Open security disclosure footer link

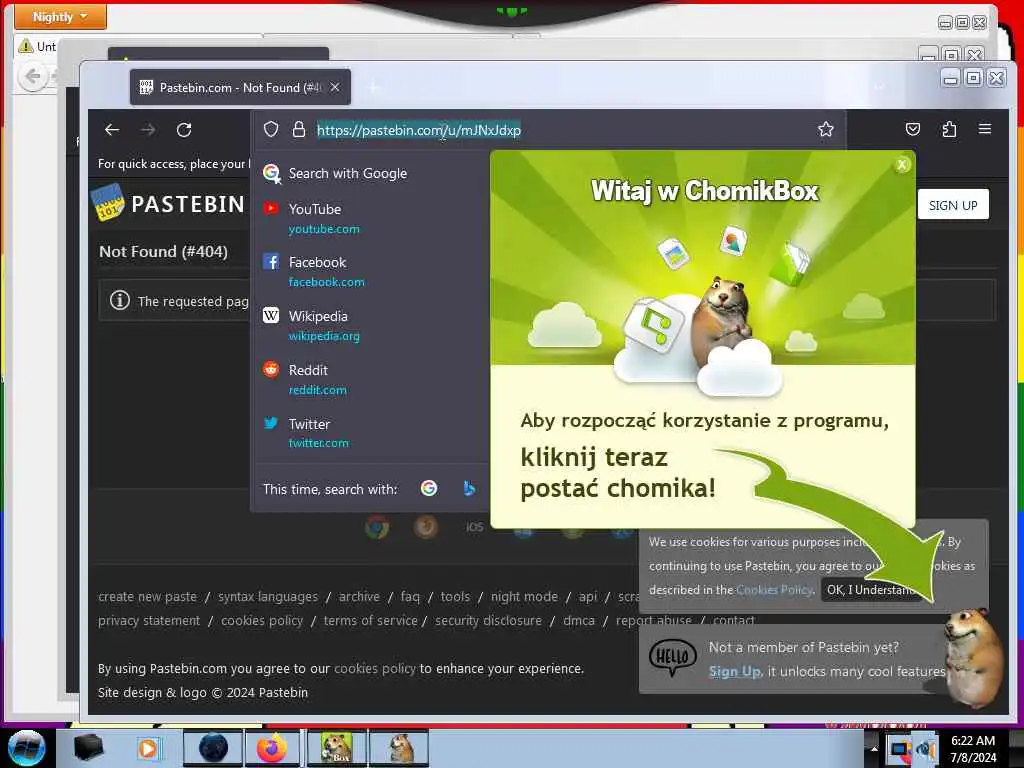pyautogui.click(x=488, y=620)
